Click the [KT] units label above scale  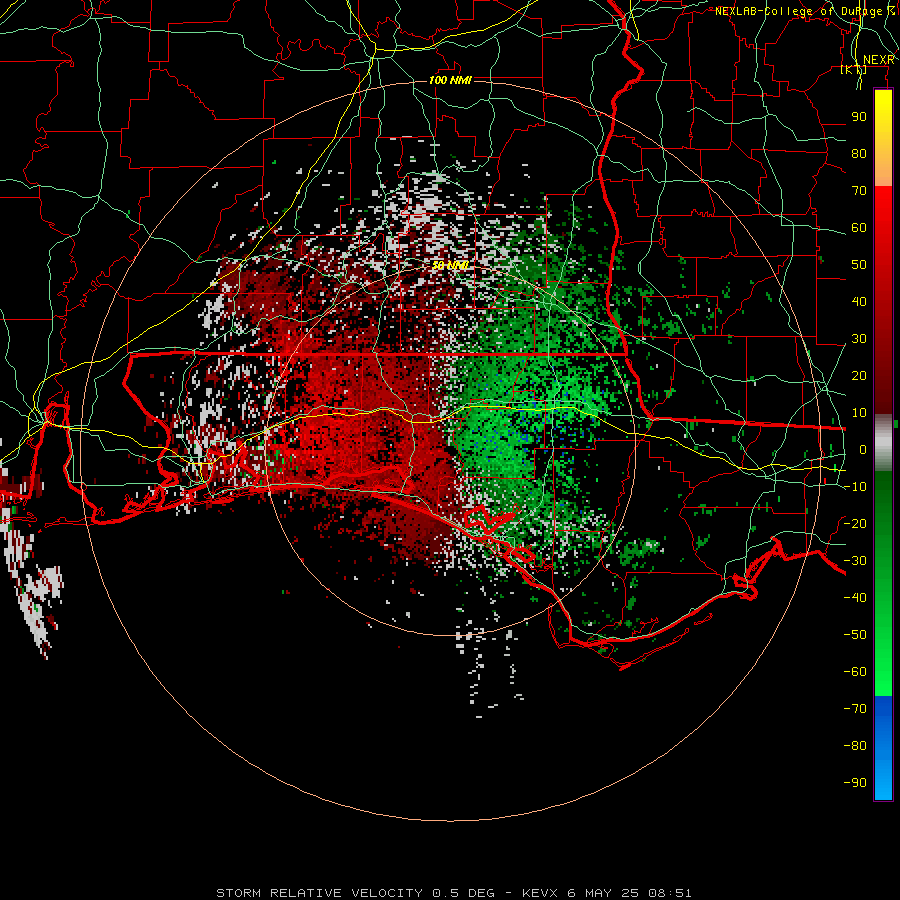point(853,70)
